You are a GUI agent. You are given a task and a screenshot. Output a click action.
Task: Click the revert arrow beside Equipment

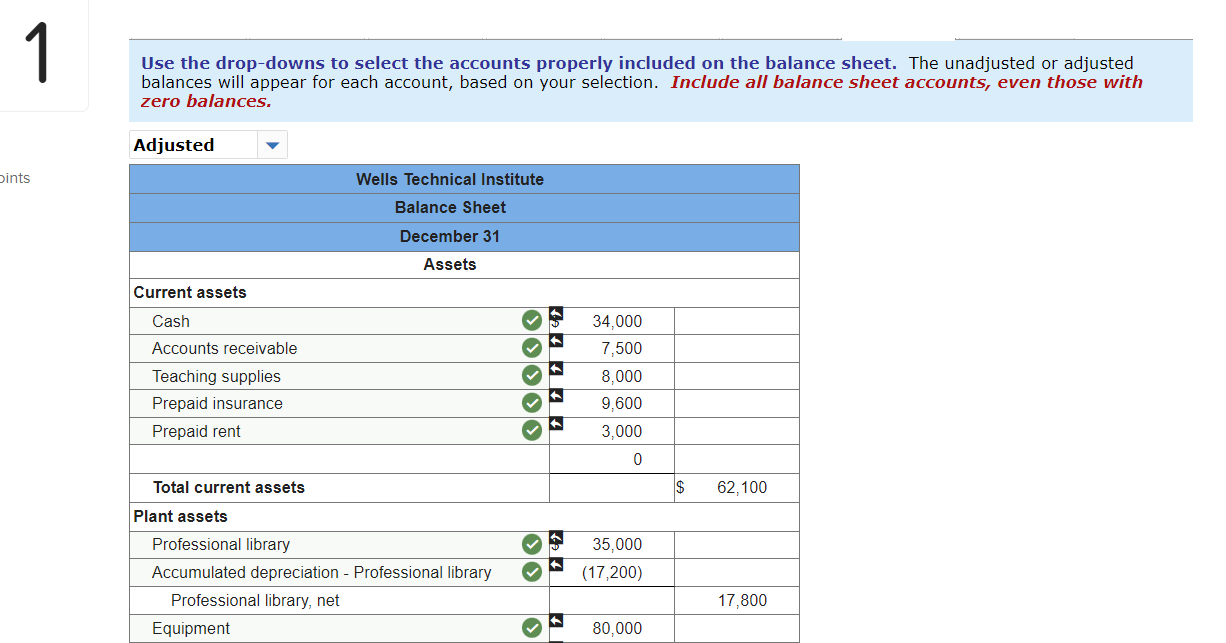555,622
